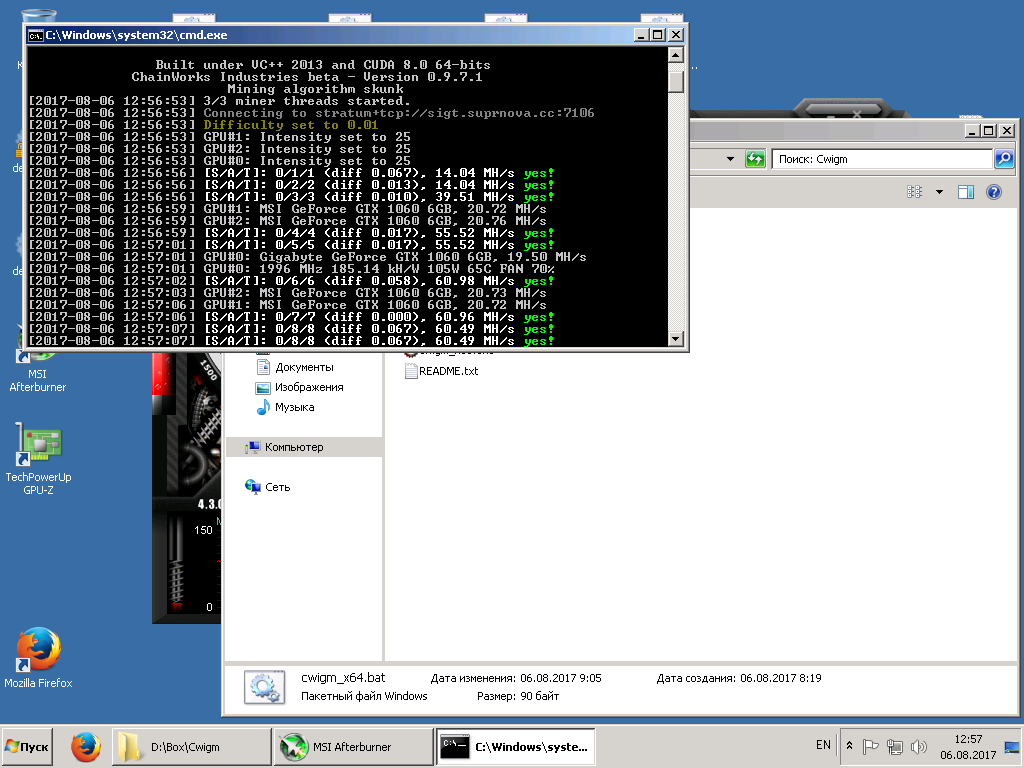Open the Пуск start button
Image resolution: width=1024 pixels, height=768 pixels.
point(26,746)
